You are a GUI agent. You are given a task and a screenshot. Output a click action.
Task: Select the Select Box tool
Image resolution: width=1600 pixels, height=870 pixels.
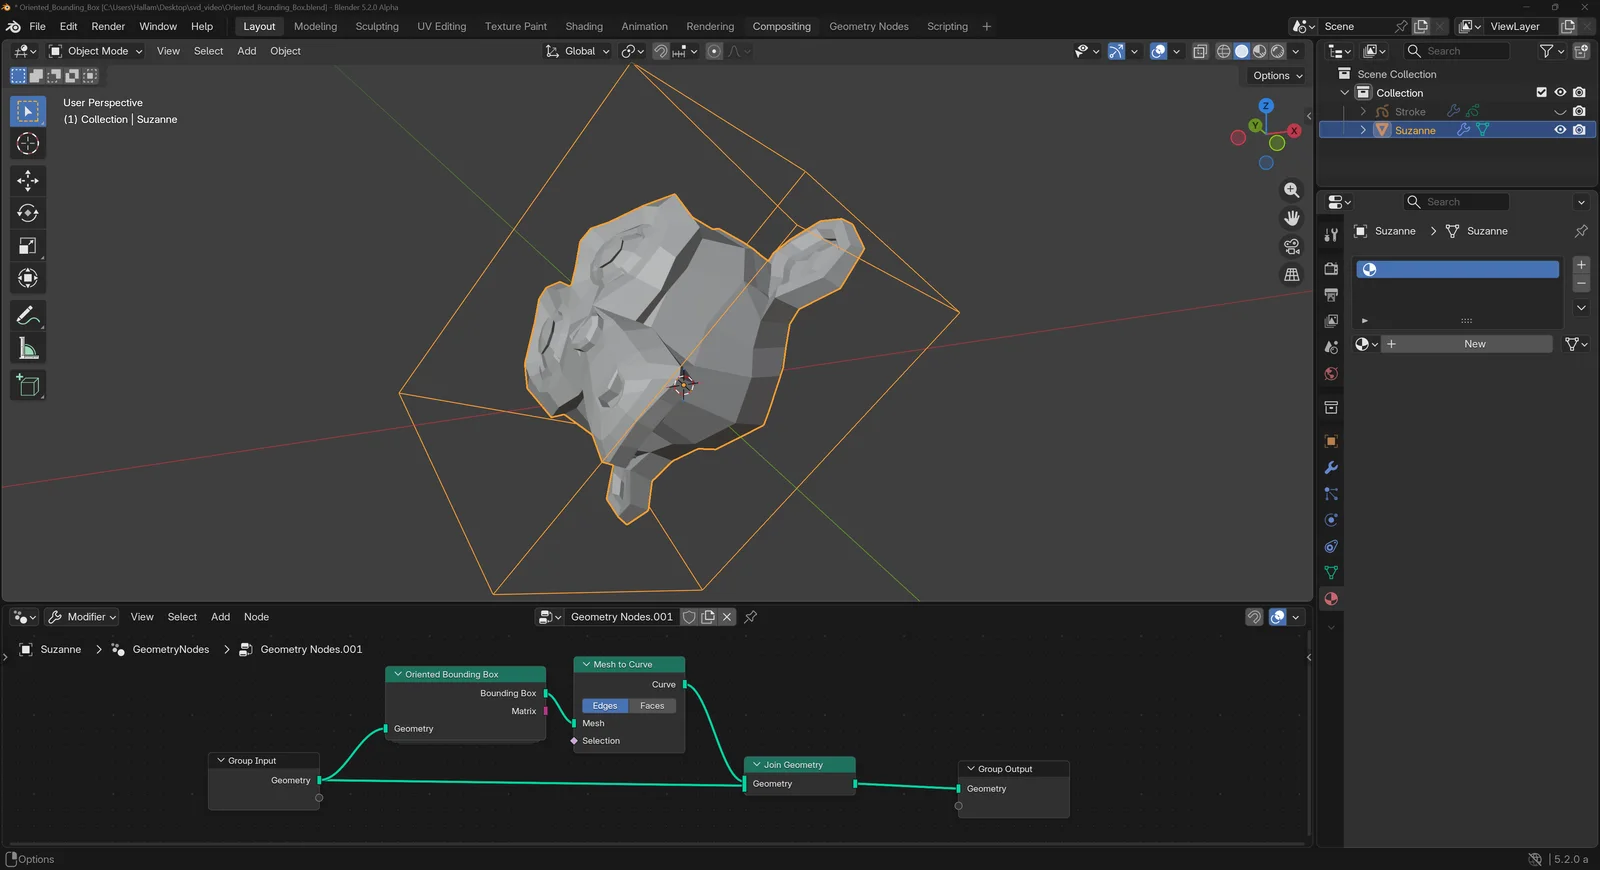[28, 111]
